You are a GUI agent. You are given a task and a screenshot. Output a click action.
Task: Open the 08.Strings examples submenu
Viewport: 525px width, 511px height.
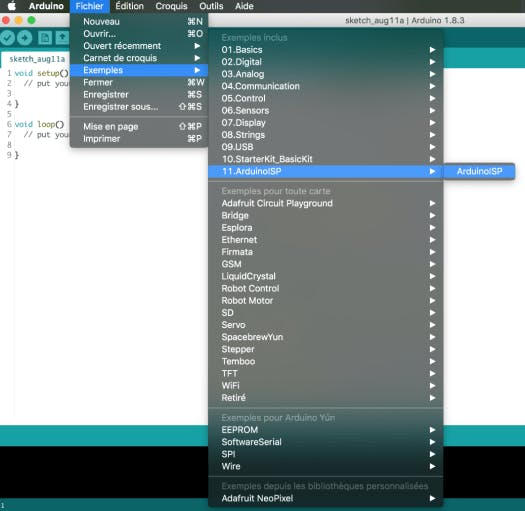(x=325, y=135)
